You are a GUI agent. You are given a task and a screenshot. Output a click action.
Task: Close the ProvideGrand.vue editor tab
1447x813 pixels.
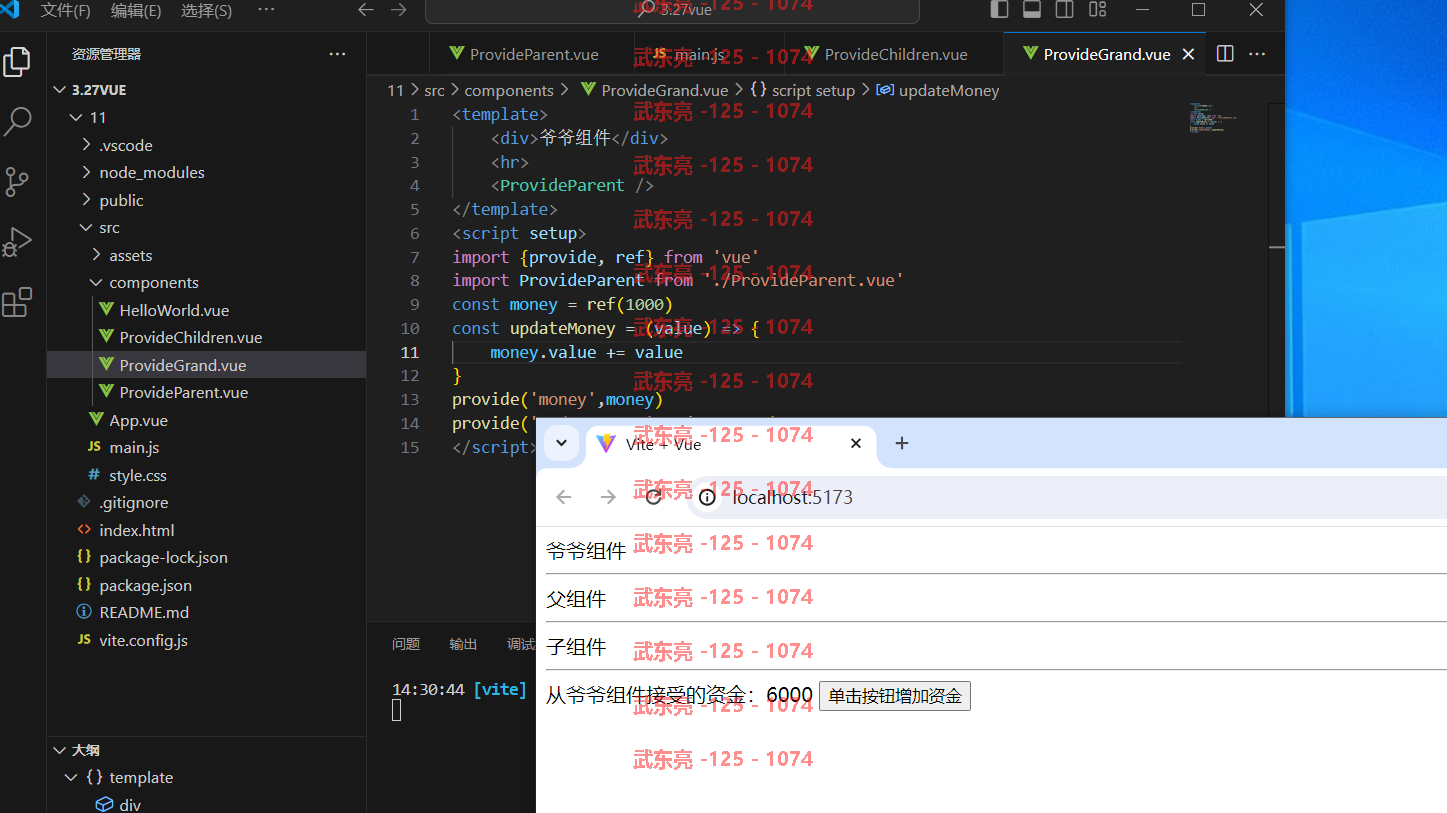(x=1188, y=54)
